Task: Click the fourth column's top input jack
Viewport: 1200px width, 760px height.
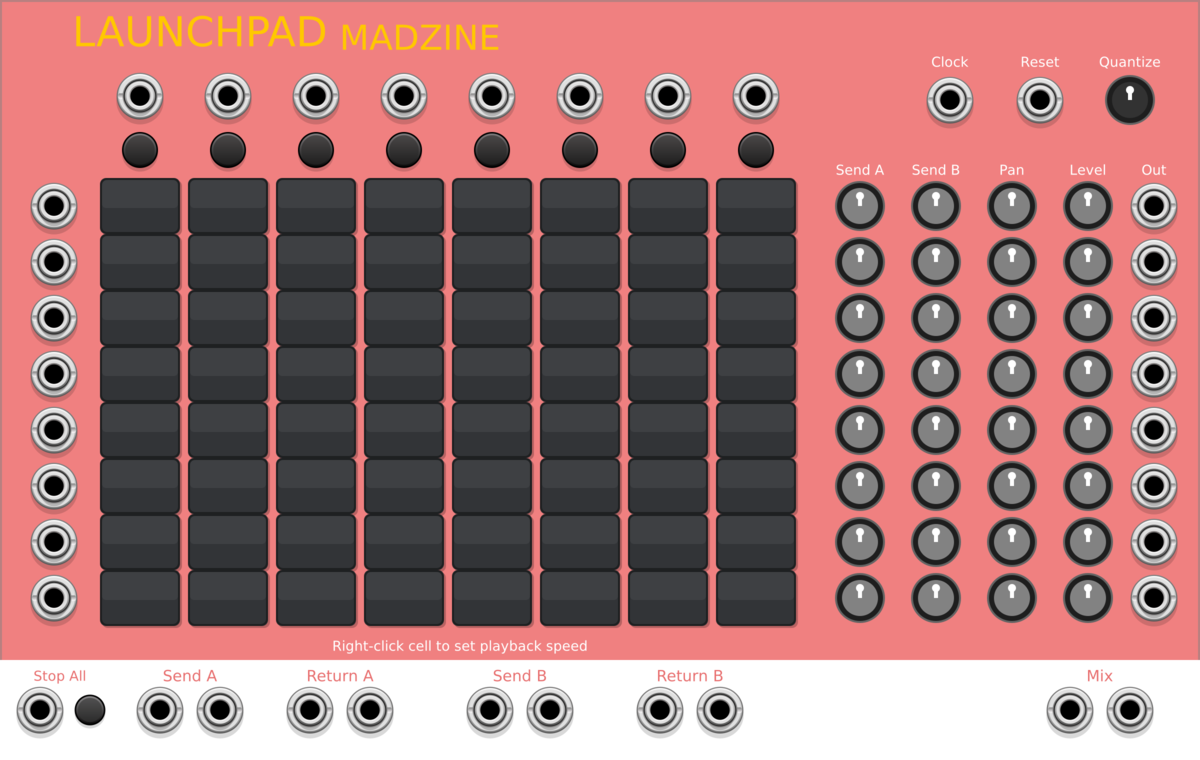Action: [x=404, y=97]
